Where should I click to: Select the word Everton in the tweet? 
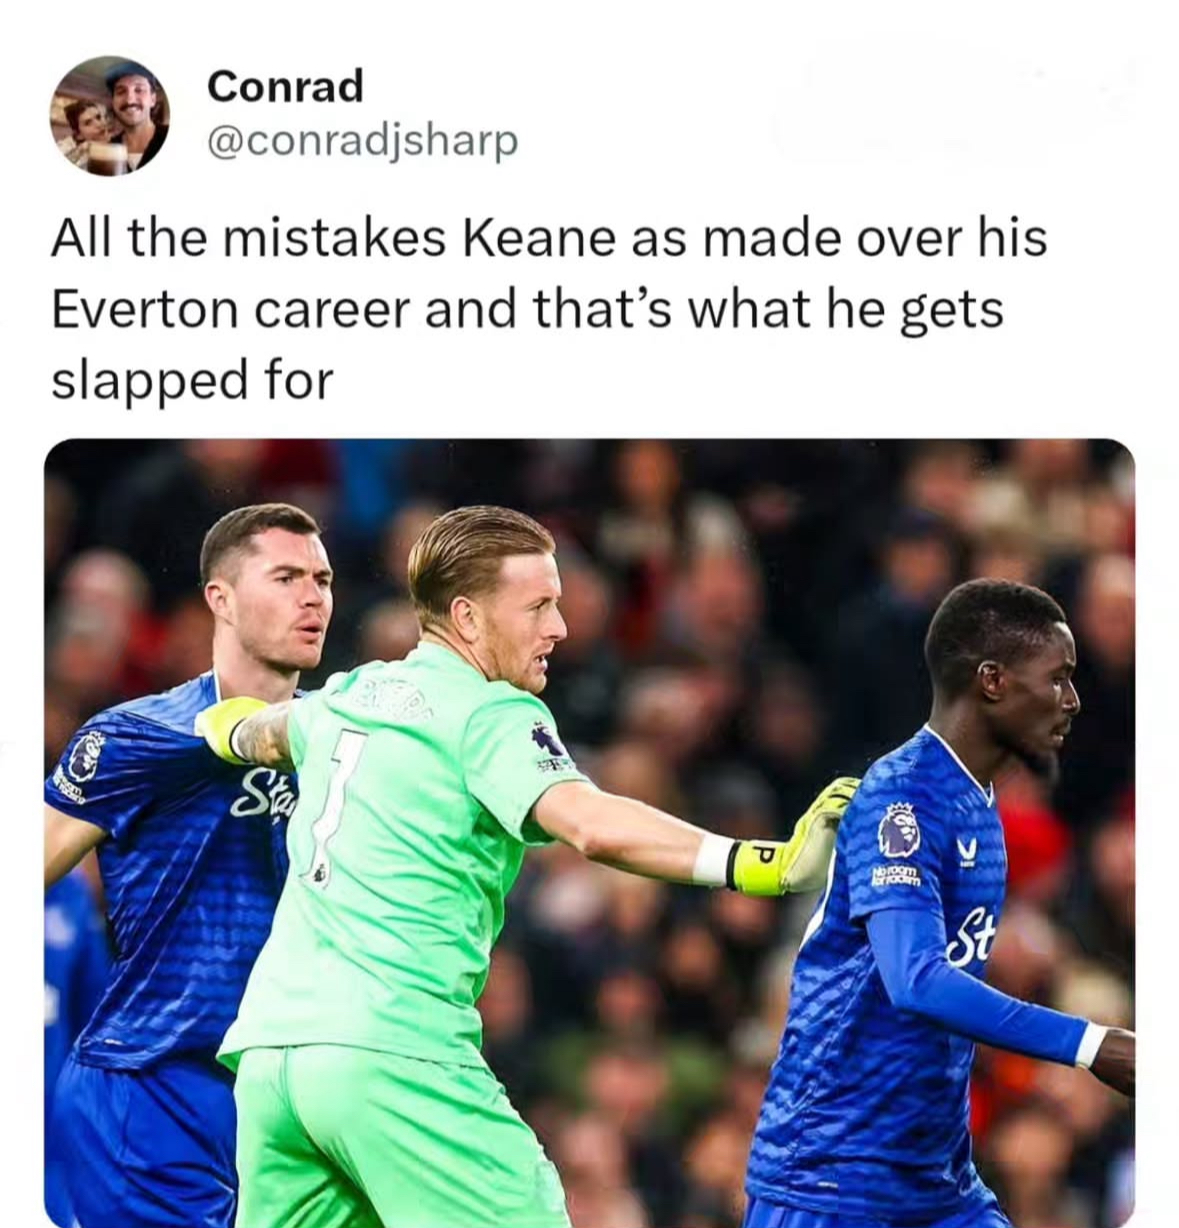tap(143, 310)
